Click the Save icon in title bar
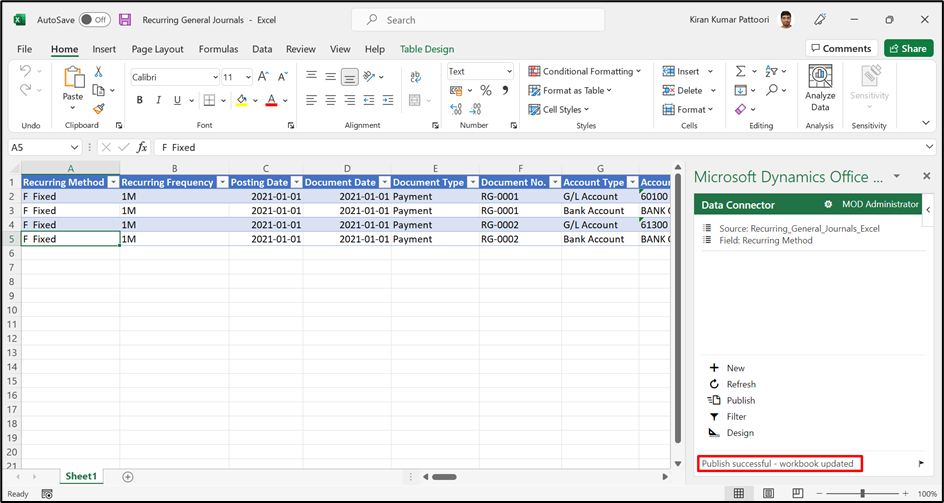 point(125,20)
